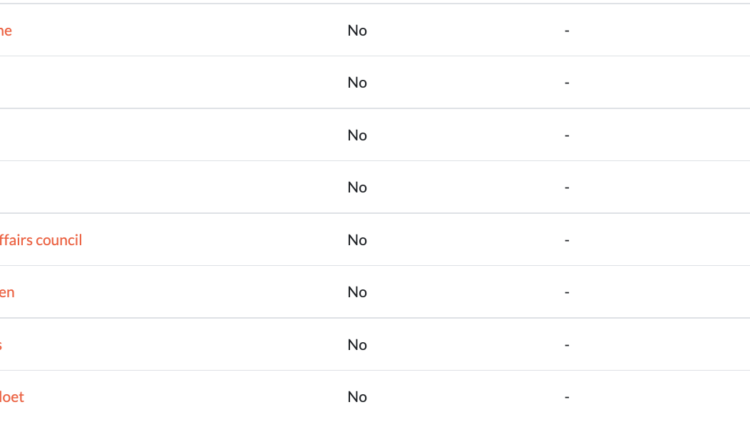Click the dash in the "en" row
Screen dimensions: 750x422
click(x=567, y=292)
